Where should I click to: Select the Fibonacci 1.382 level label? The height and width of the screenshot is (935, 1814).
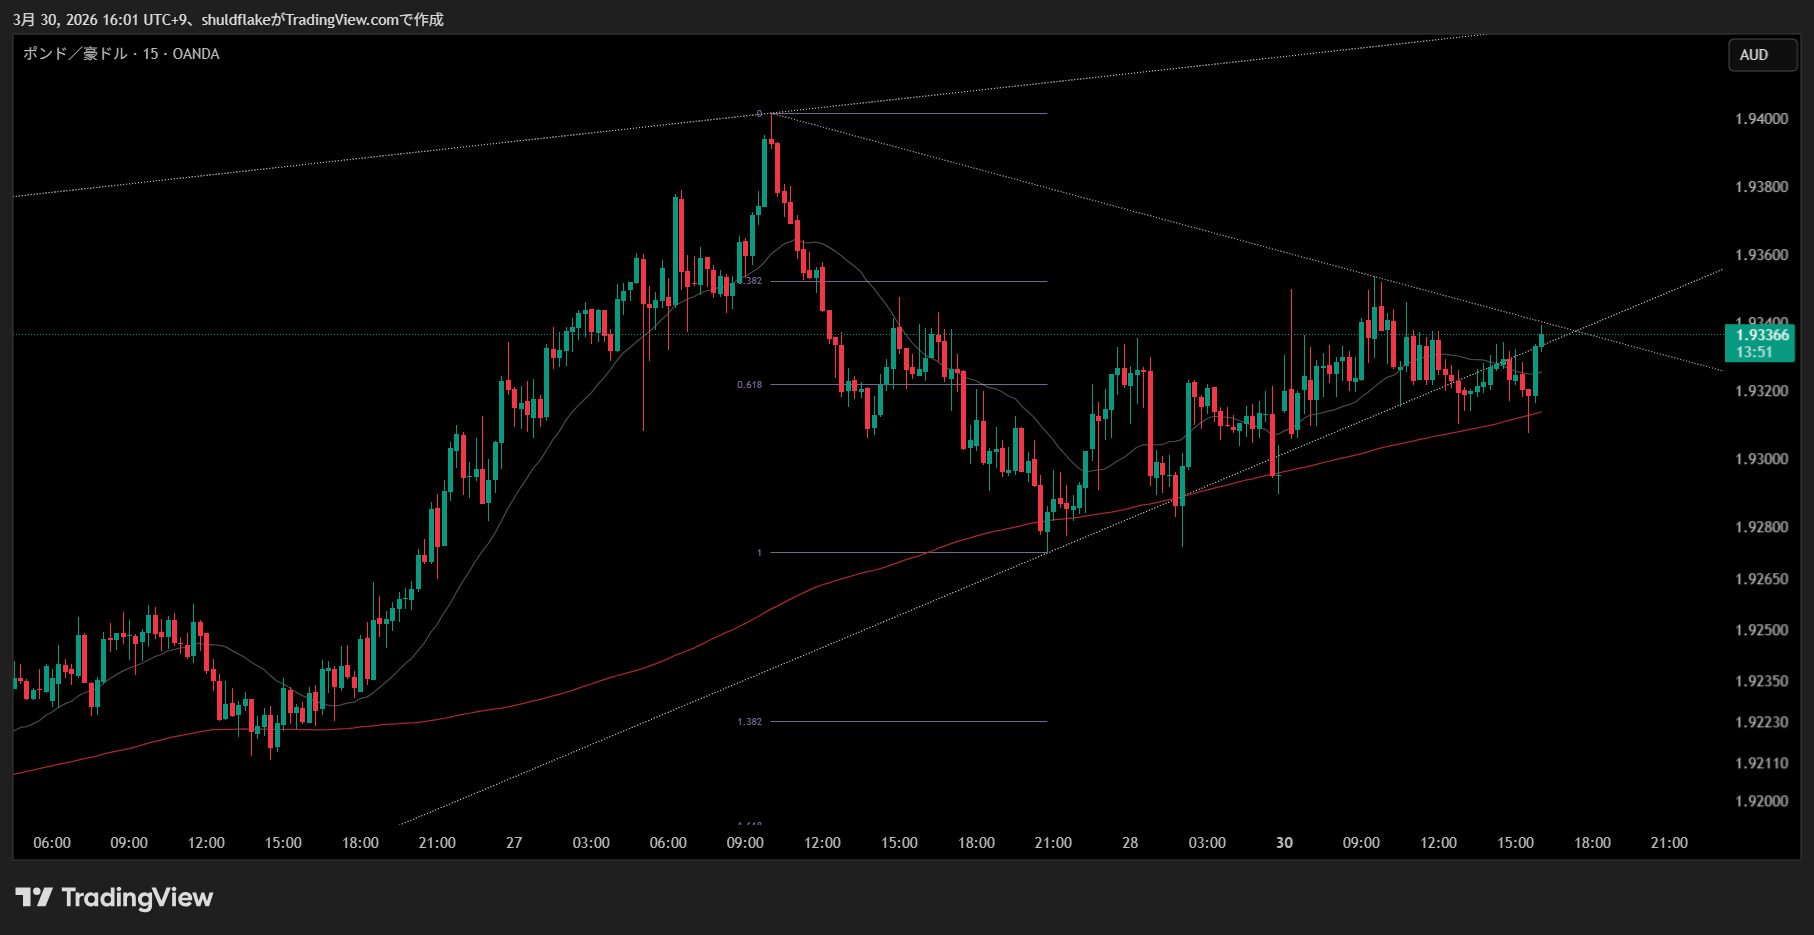[x=749, y=722]
